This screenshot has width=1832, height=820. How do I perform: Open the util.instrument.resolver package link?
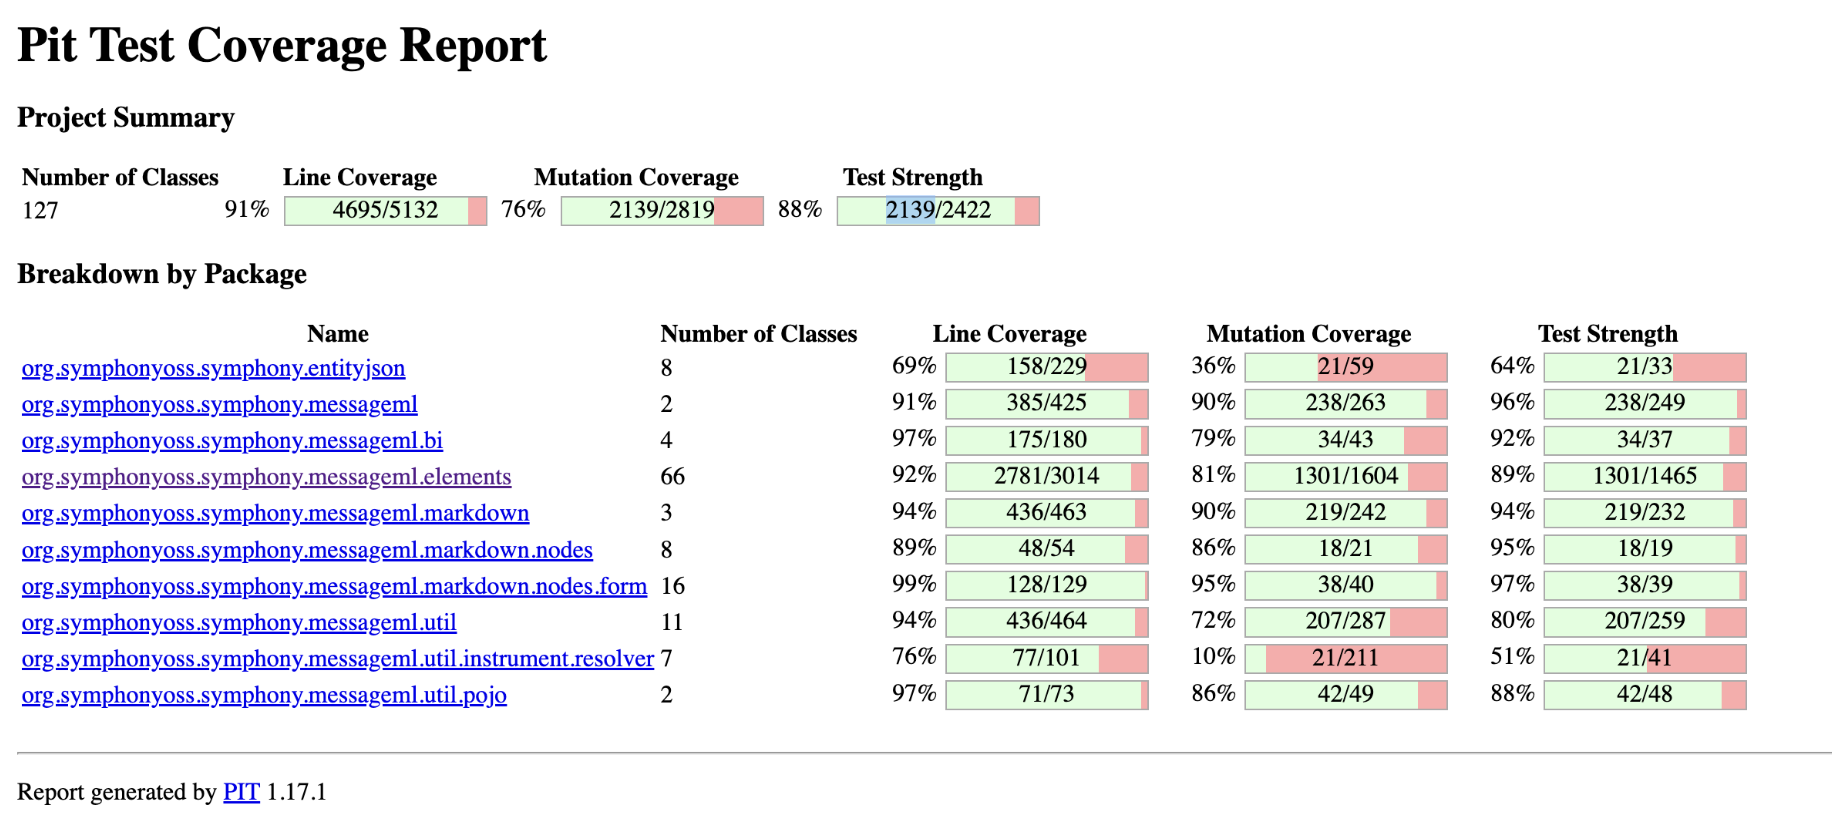pyautogui.click(x=337, y=659)
